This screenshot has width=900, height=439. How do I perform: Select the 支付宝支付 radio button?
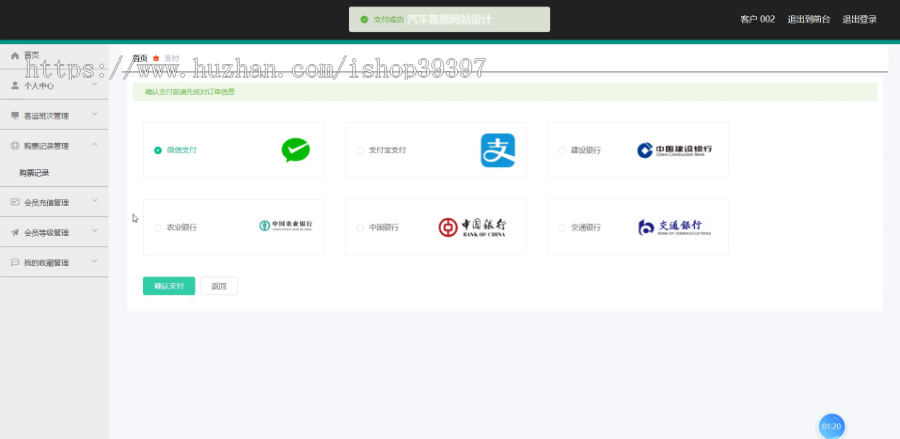coord(360,150)
